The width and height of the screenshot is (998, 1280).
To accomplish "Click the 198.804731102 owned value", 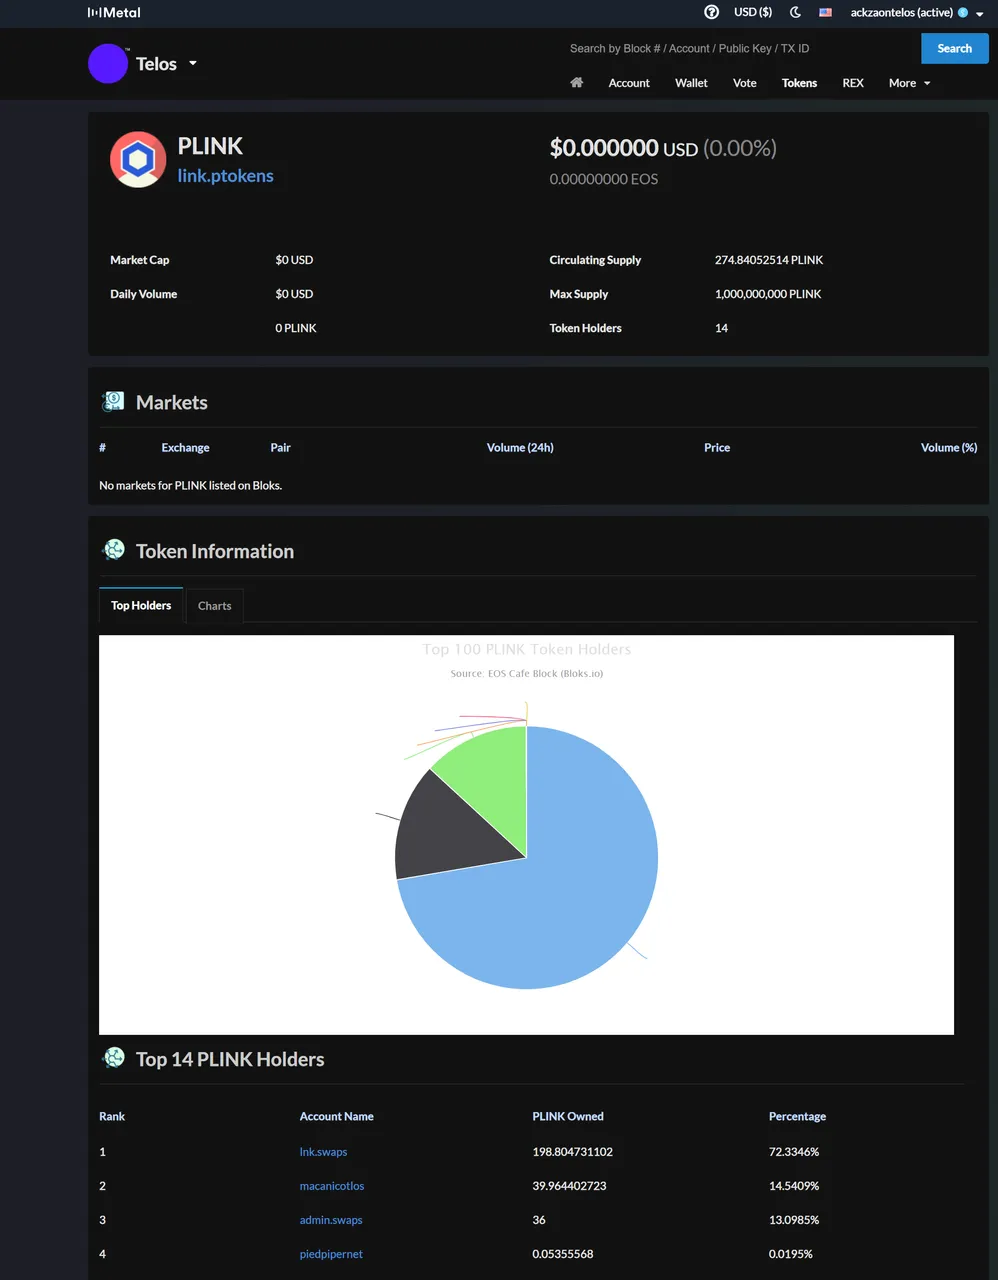I will pos(572,1152).
